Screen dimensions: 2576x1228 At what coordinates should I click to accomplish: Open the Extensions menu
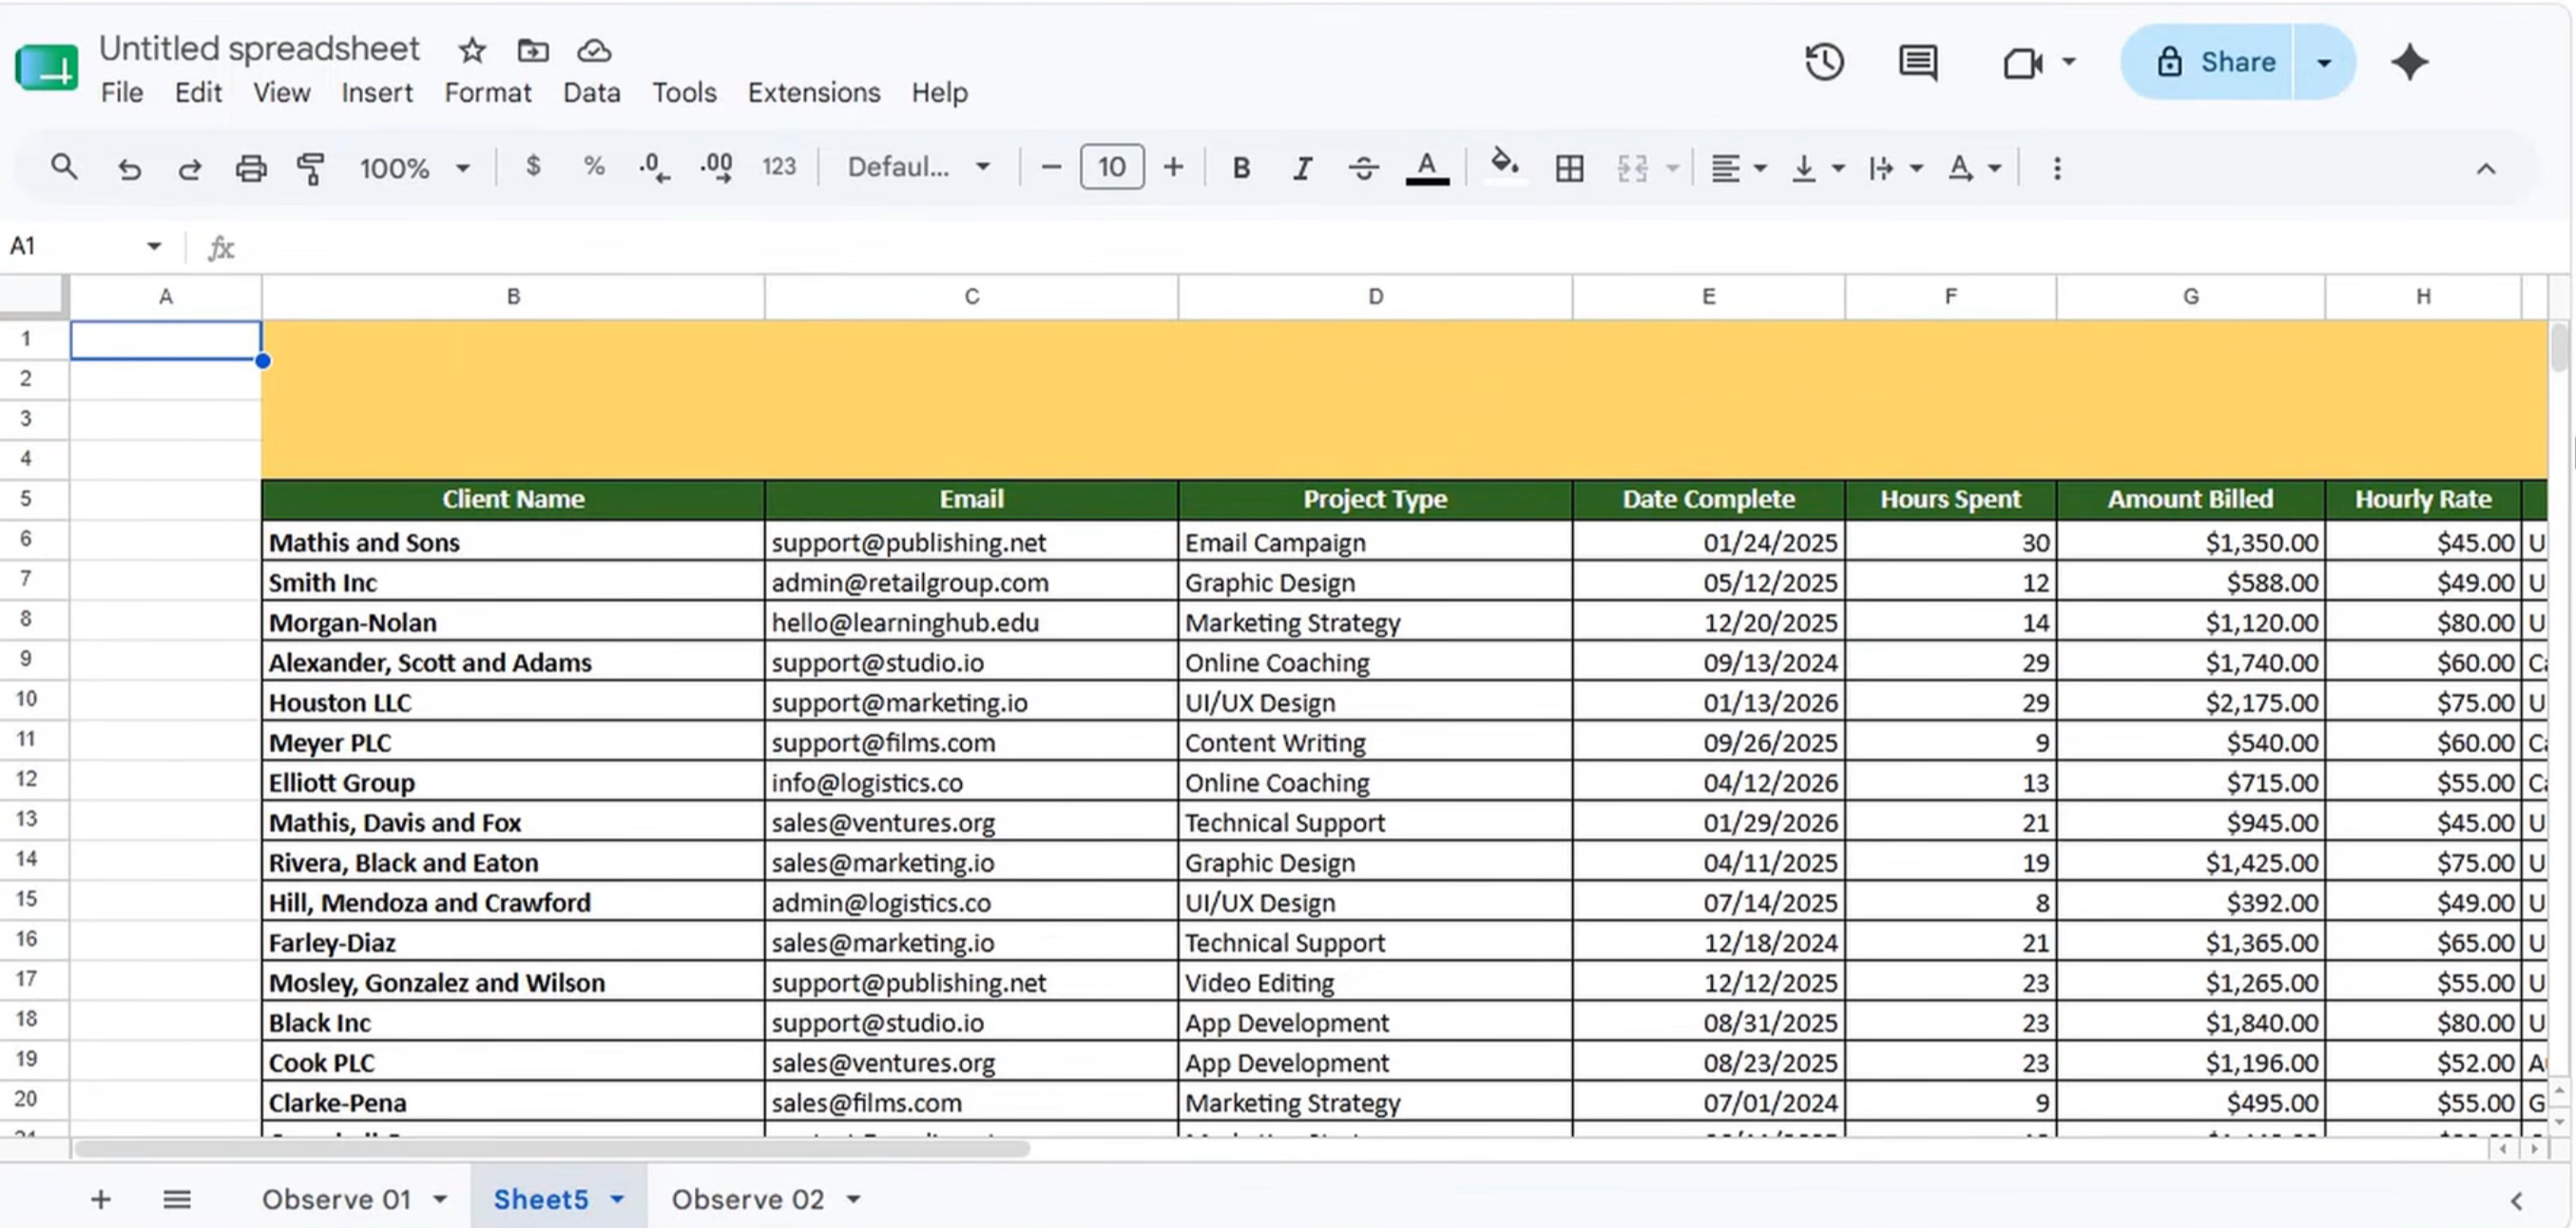(814, 92)
